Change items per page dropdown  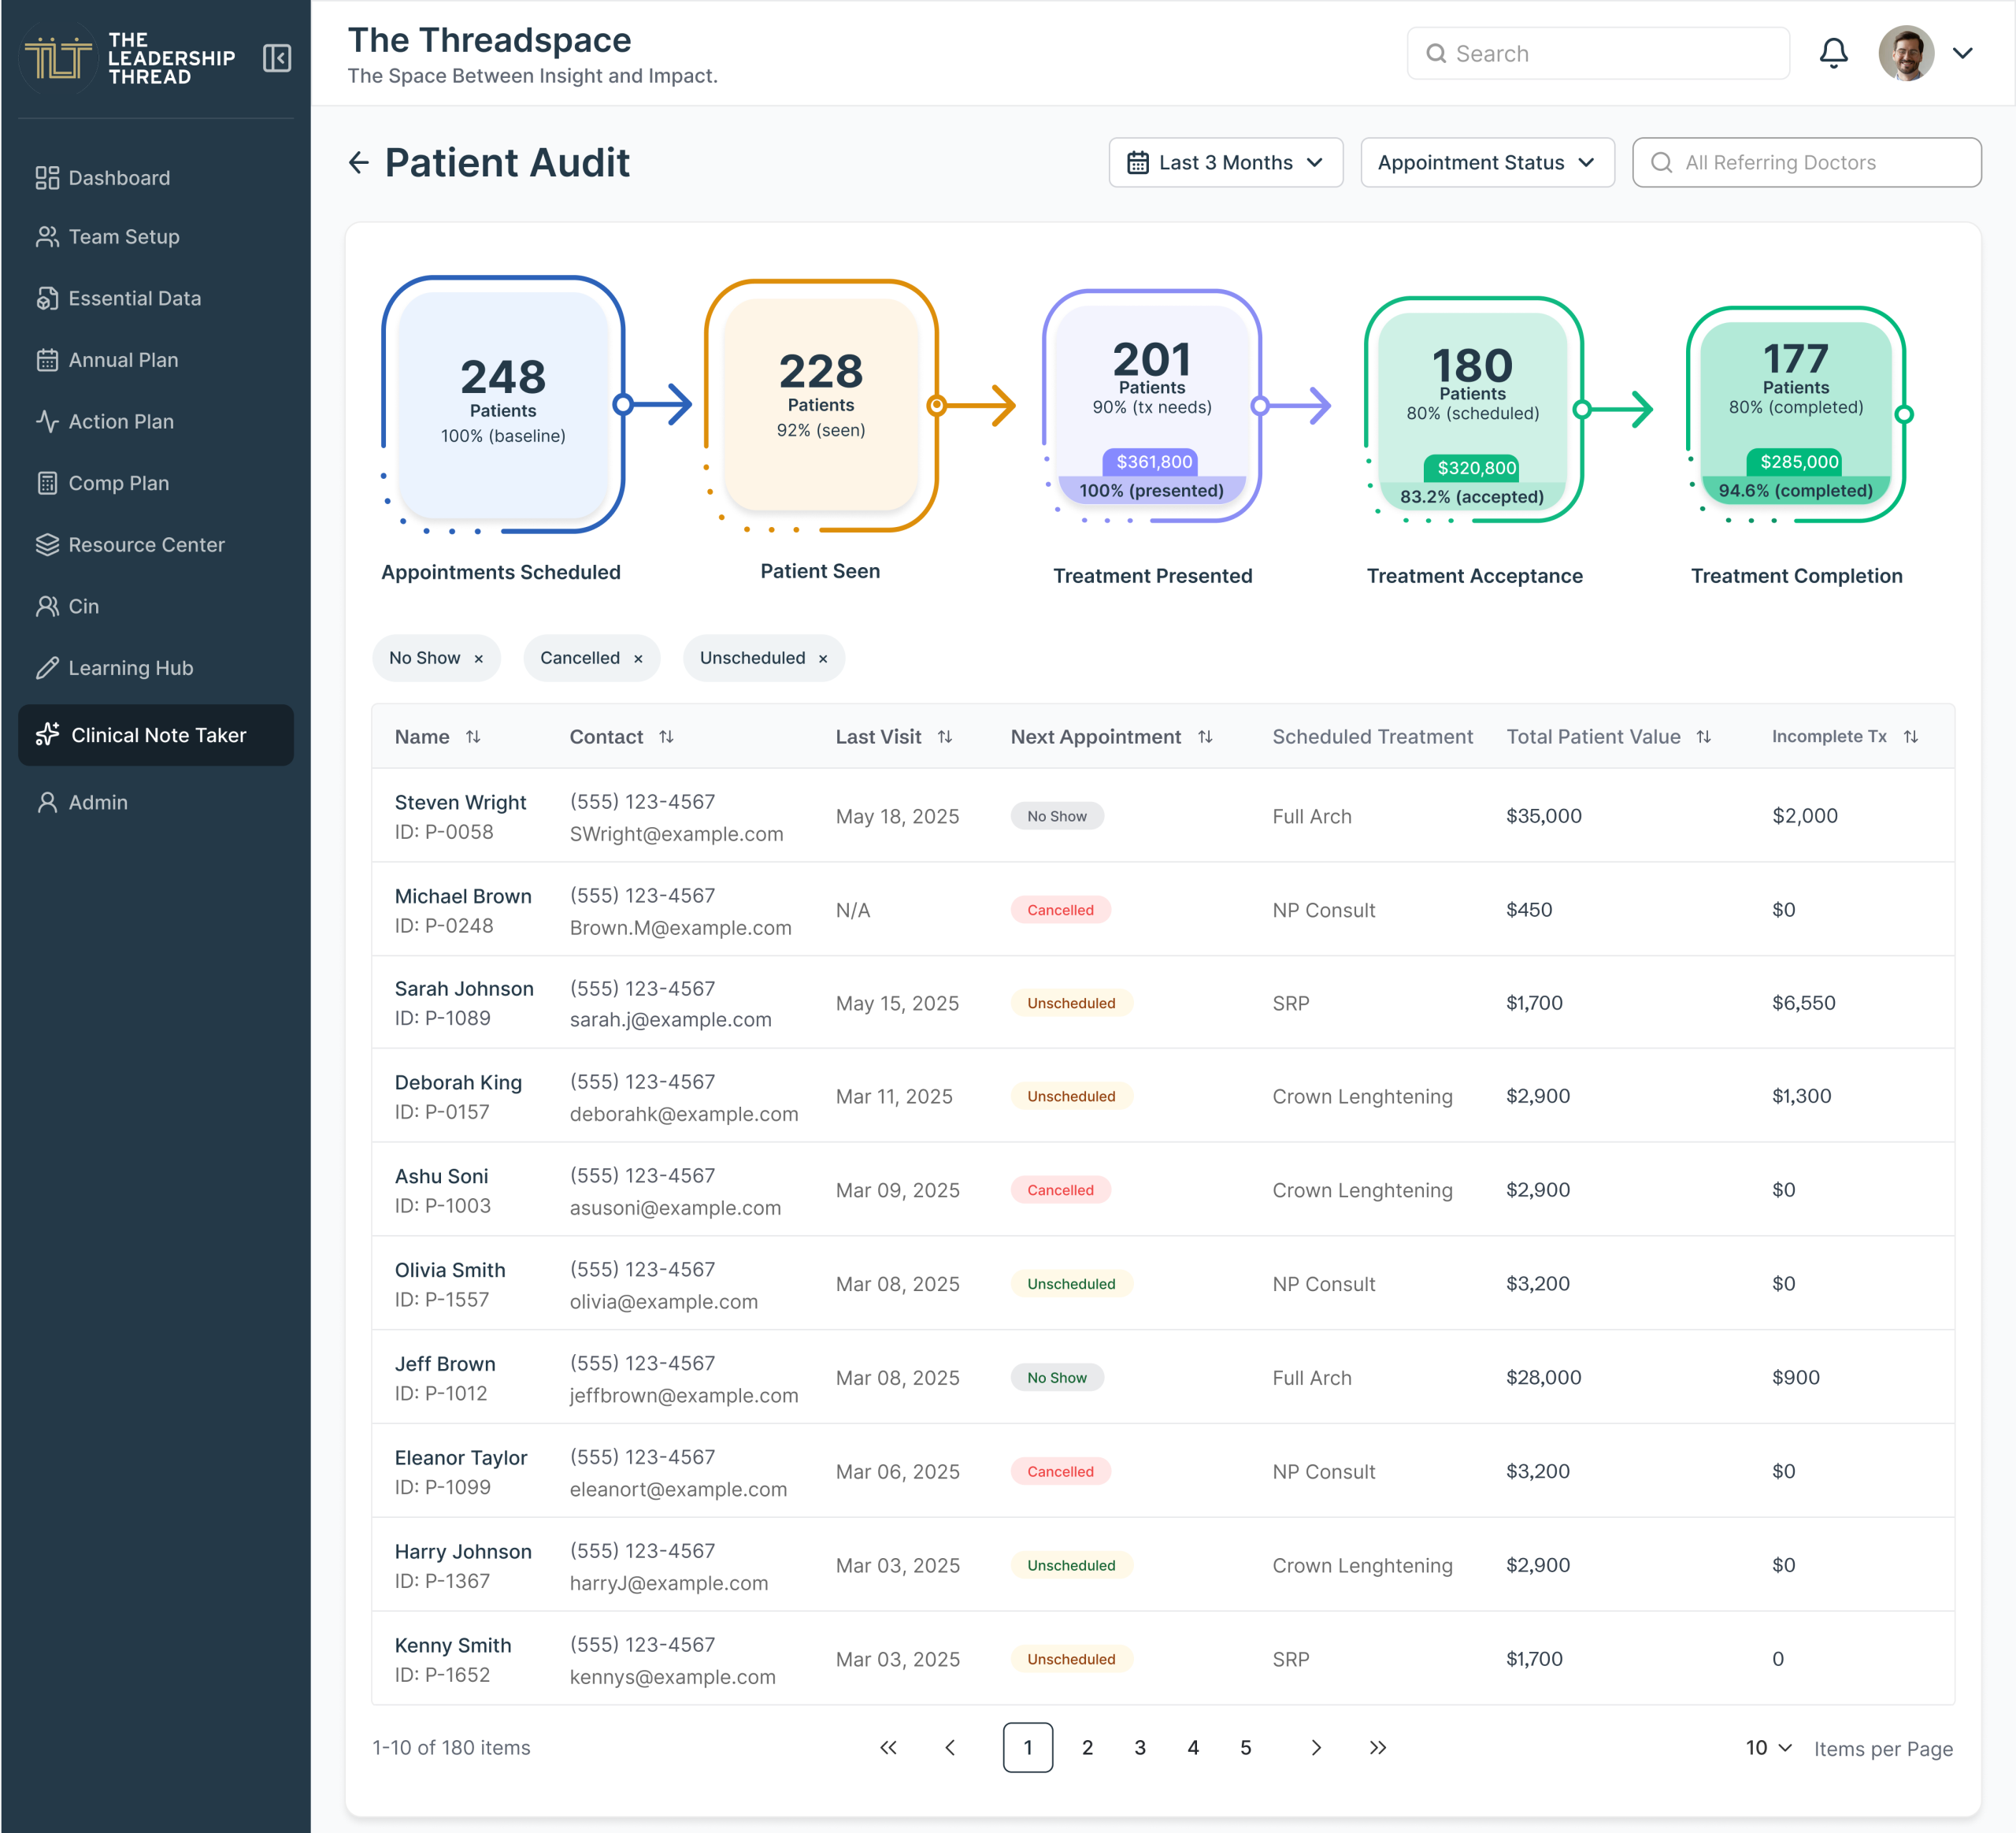tap(1768, 1747)
